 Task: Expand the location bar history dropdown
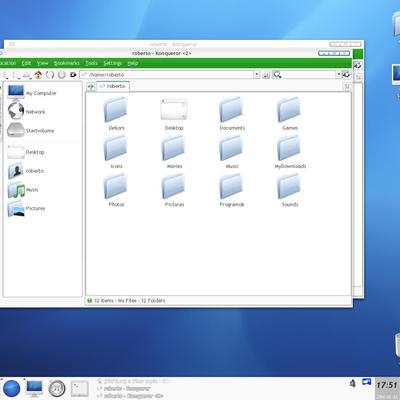[256, 75]
